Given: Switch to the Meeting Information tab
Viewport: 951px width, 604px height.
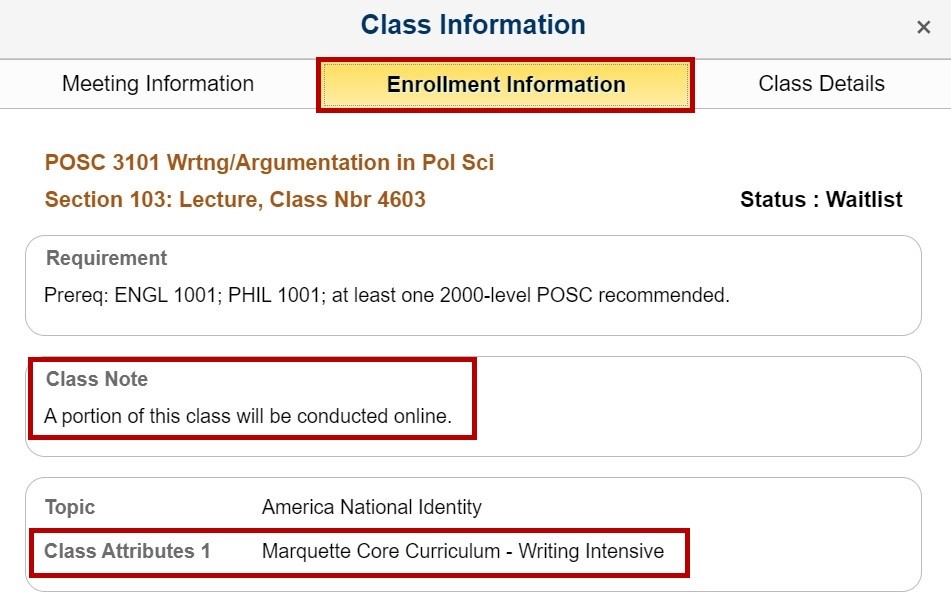Looking at the screenshot, I should (x=158, y=84).
